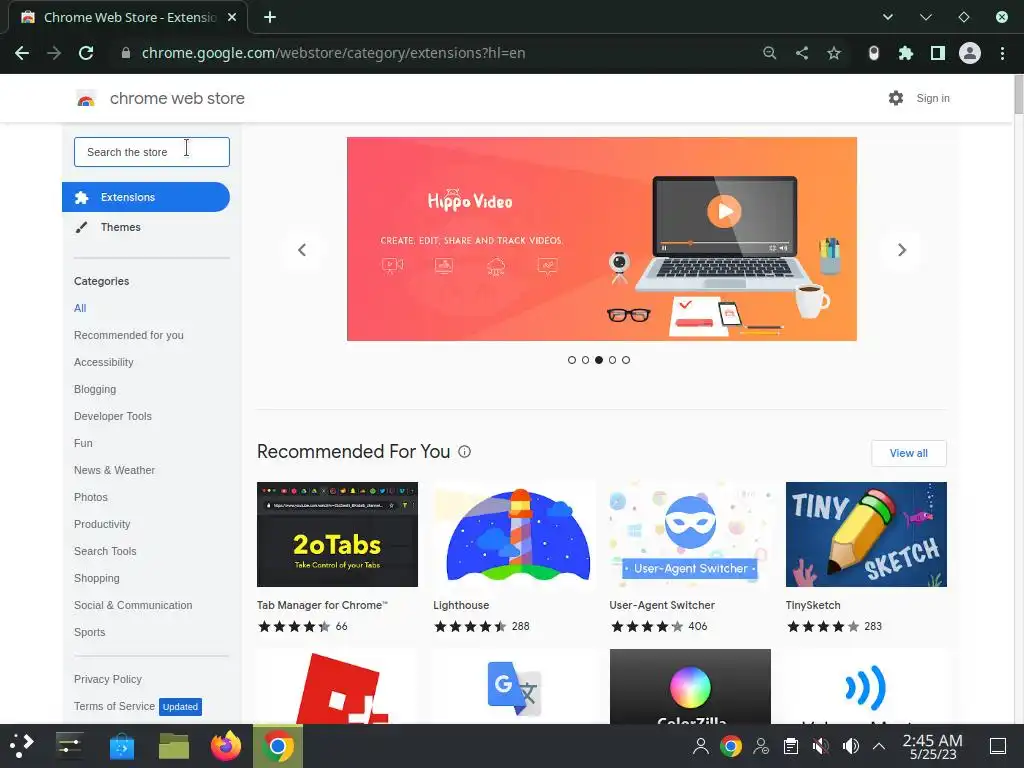
Task: Open the User-Agent Switcher extension
Action: tap(690, 558)
